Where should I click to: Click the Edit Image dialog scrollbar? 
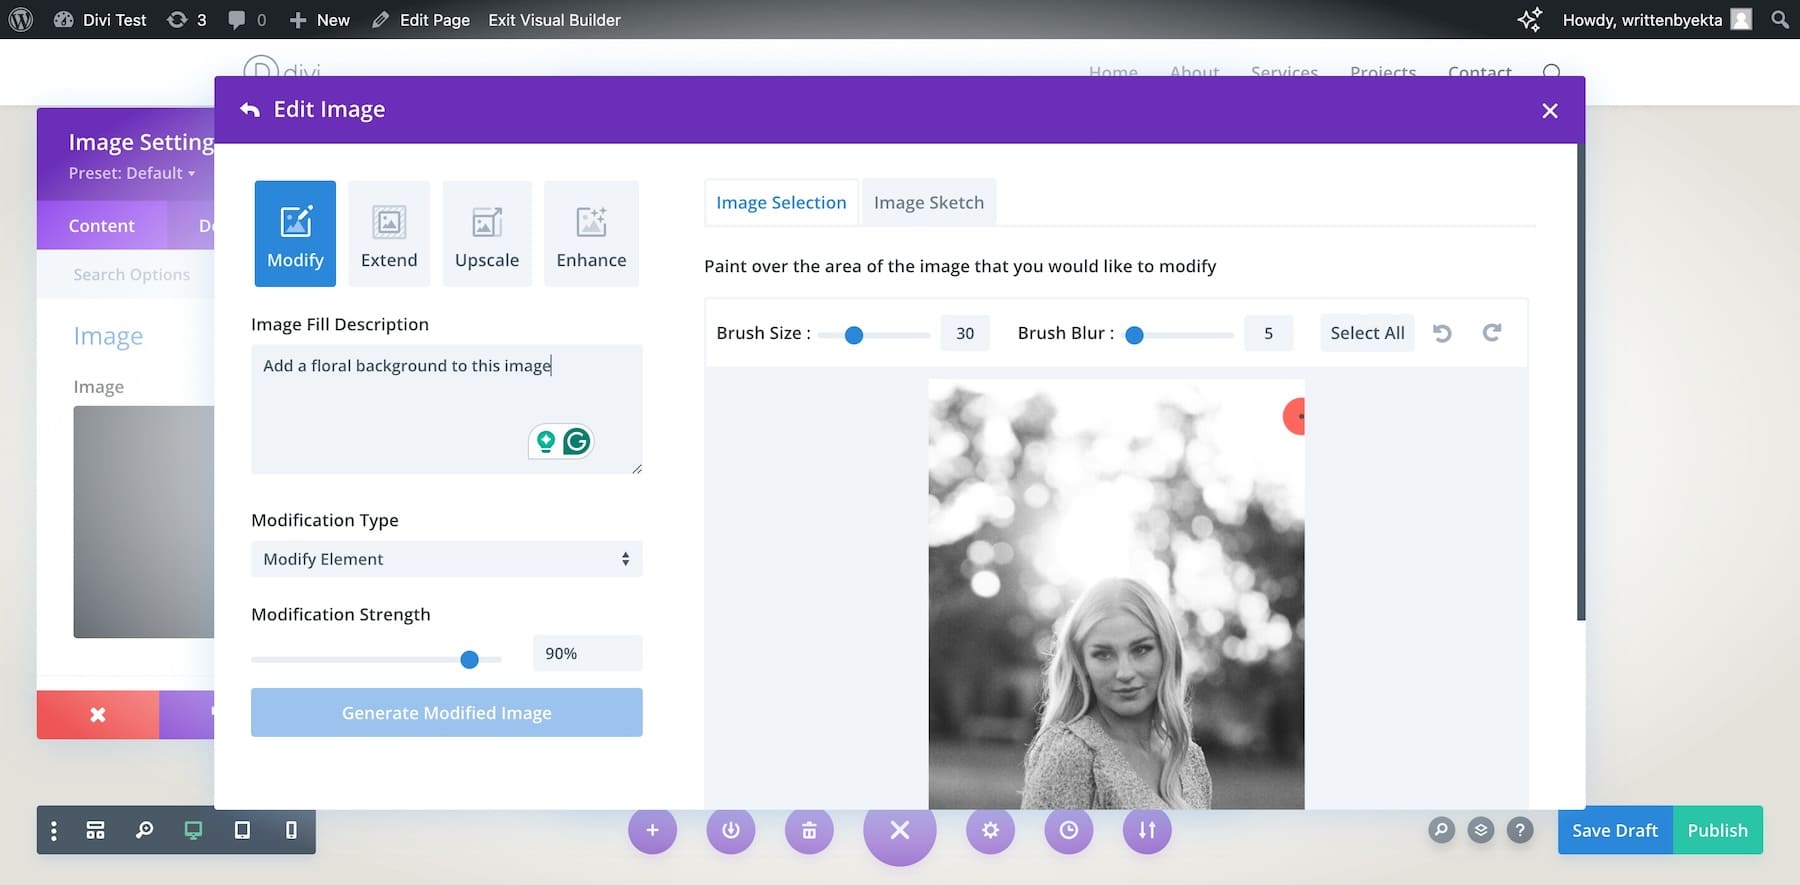tap(1581, 382)
